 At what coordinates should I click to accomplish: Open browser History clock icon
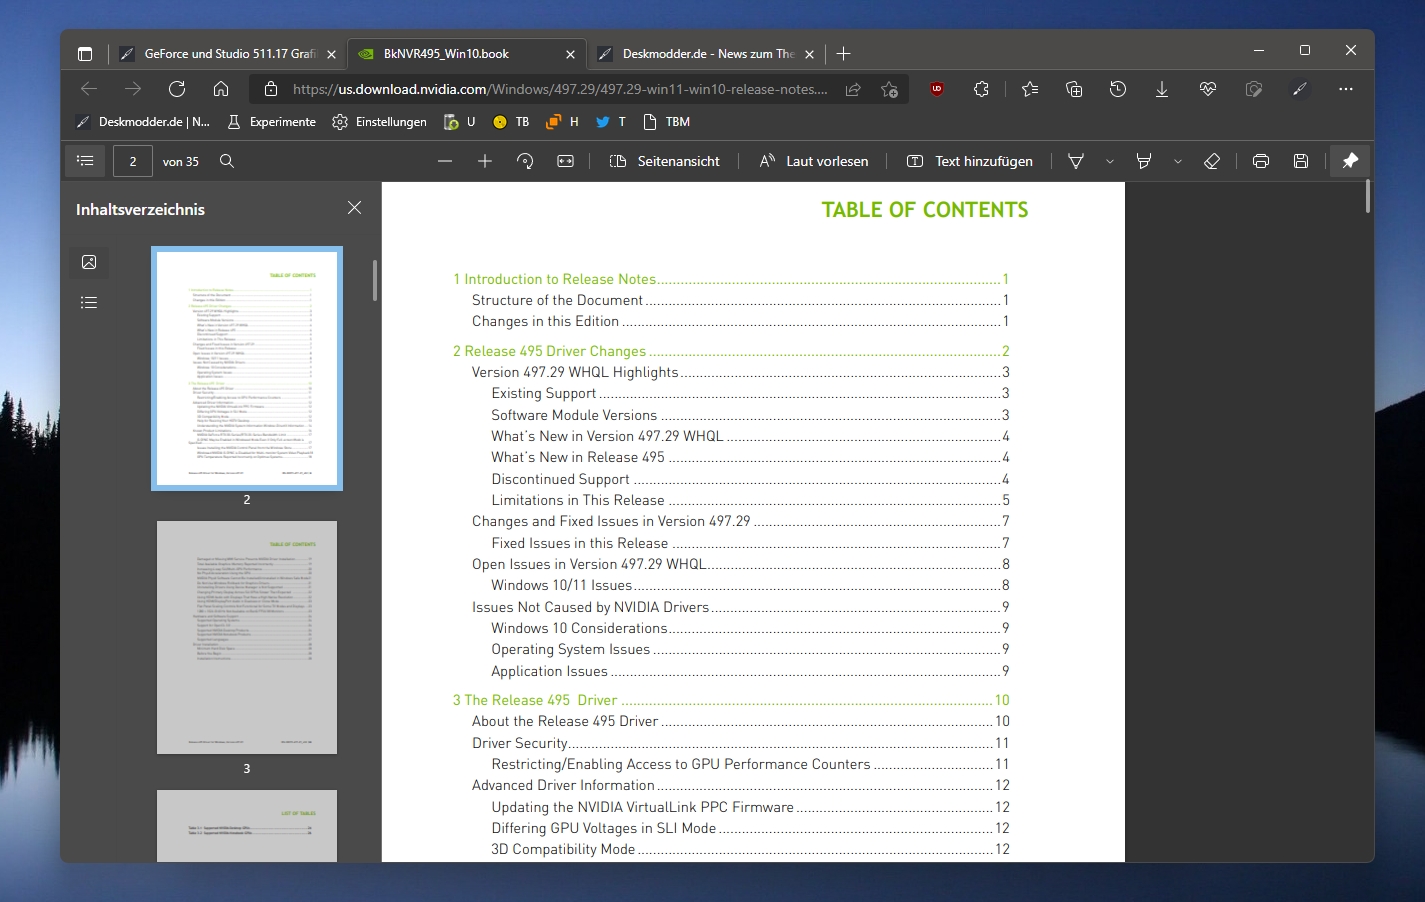pos(1118,89)
